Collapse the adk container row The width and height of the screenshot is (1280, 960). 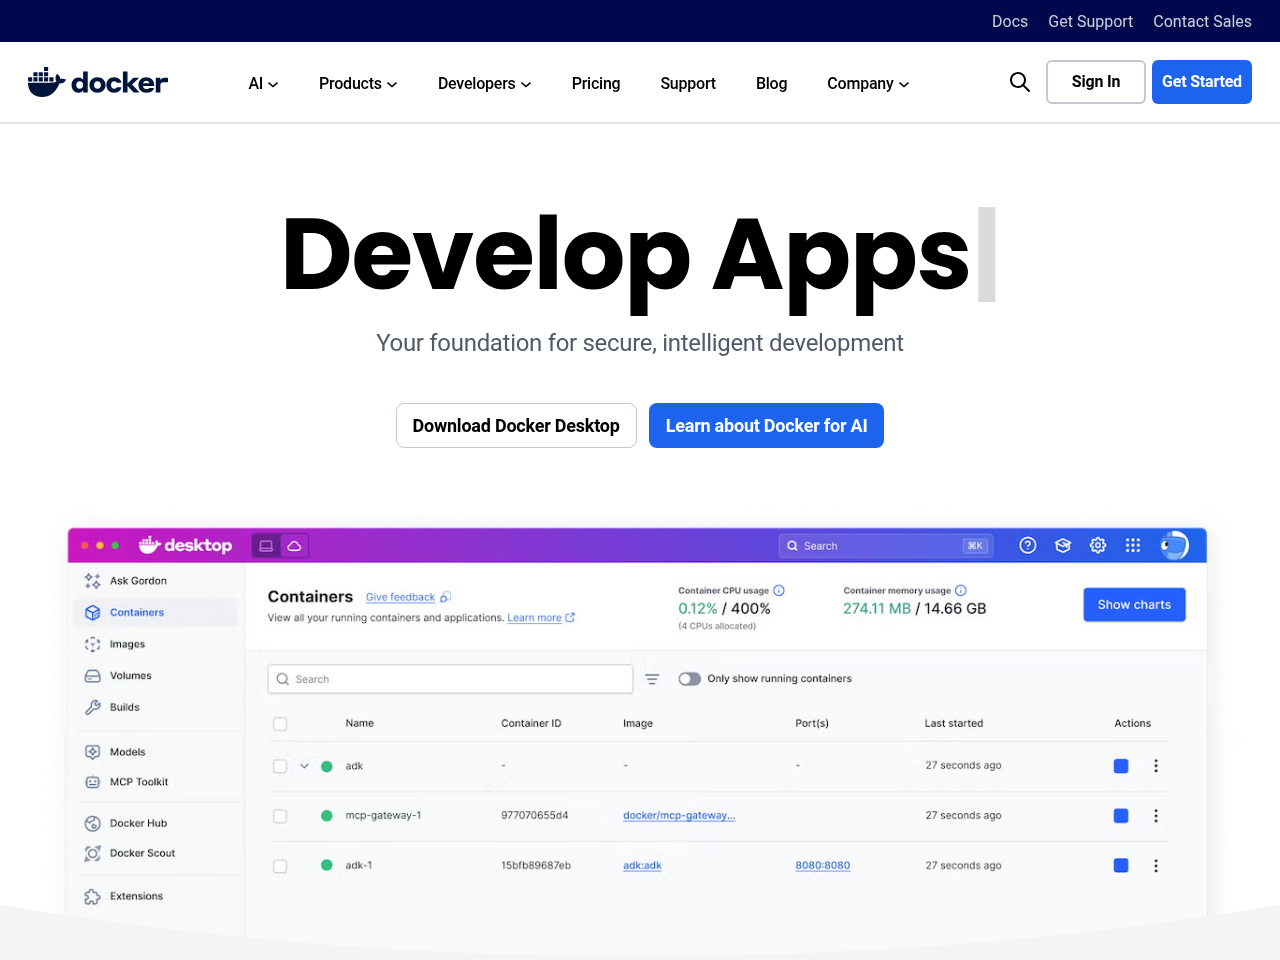click(x=304, y=765)
